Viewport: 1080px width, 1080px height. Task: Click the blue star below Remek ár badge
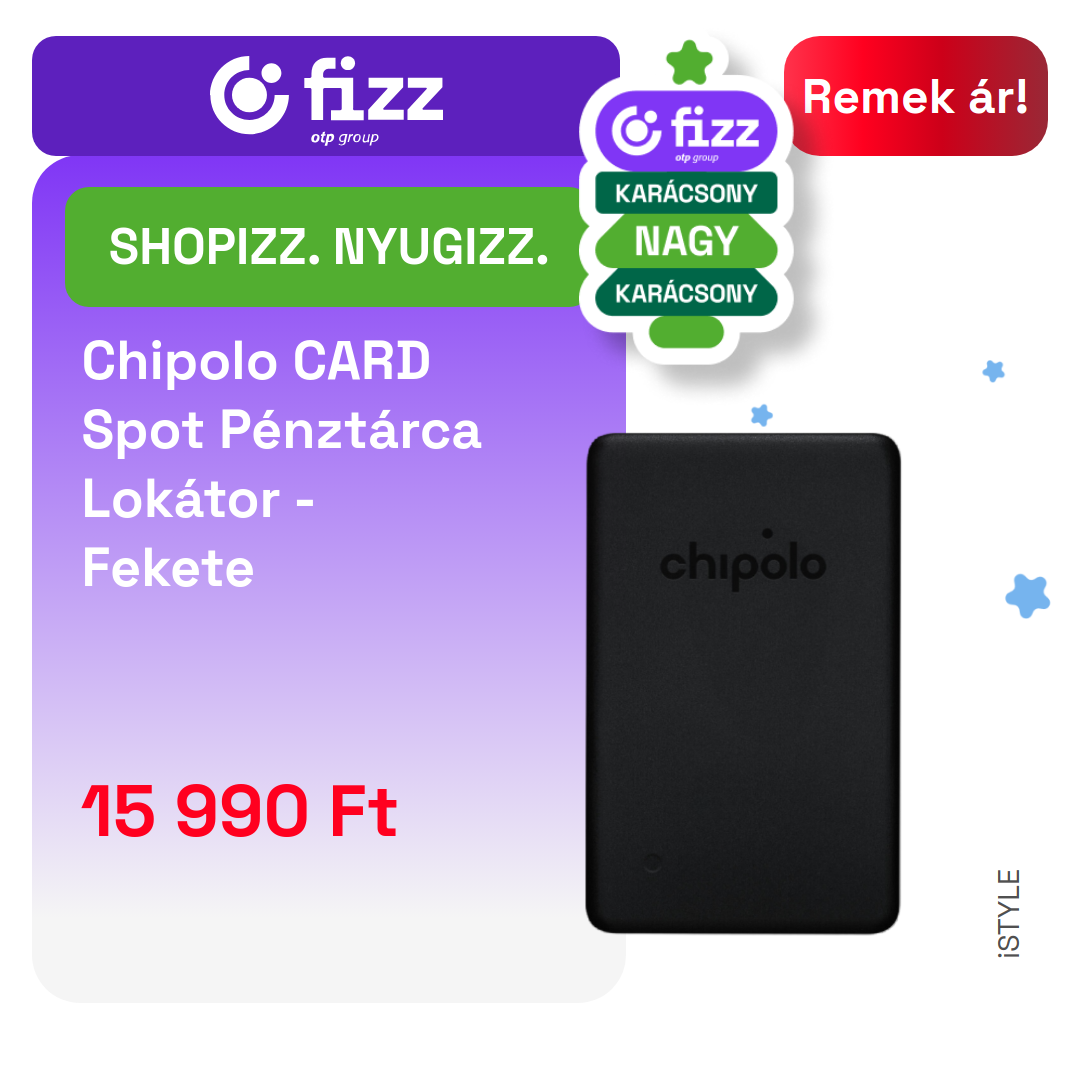993,371
